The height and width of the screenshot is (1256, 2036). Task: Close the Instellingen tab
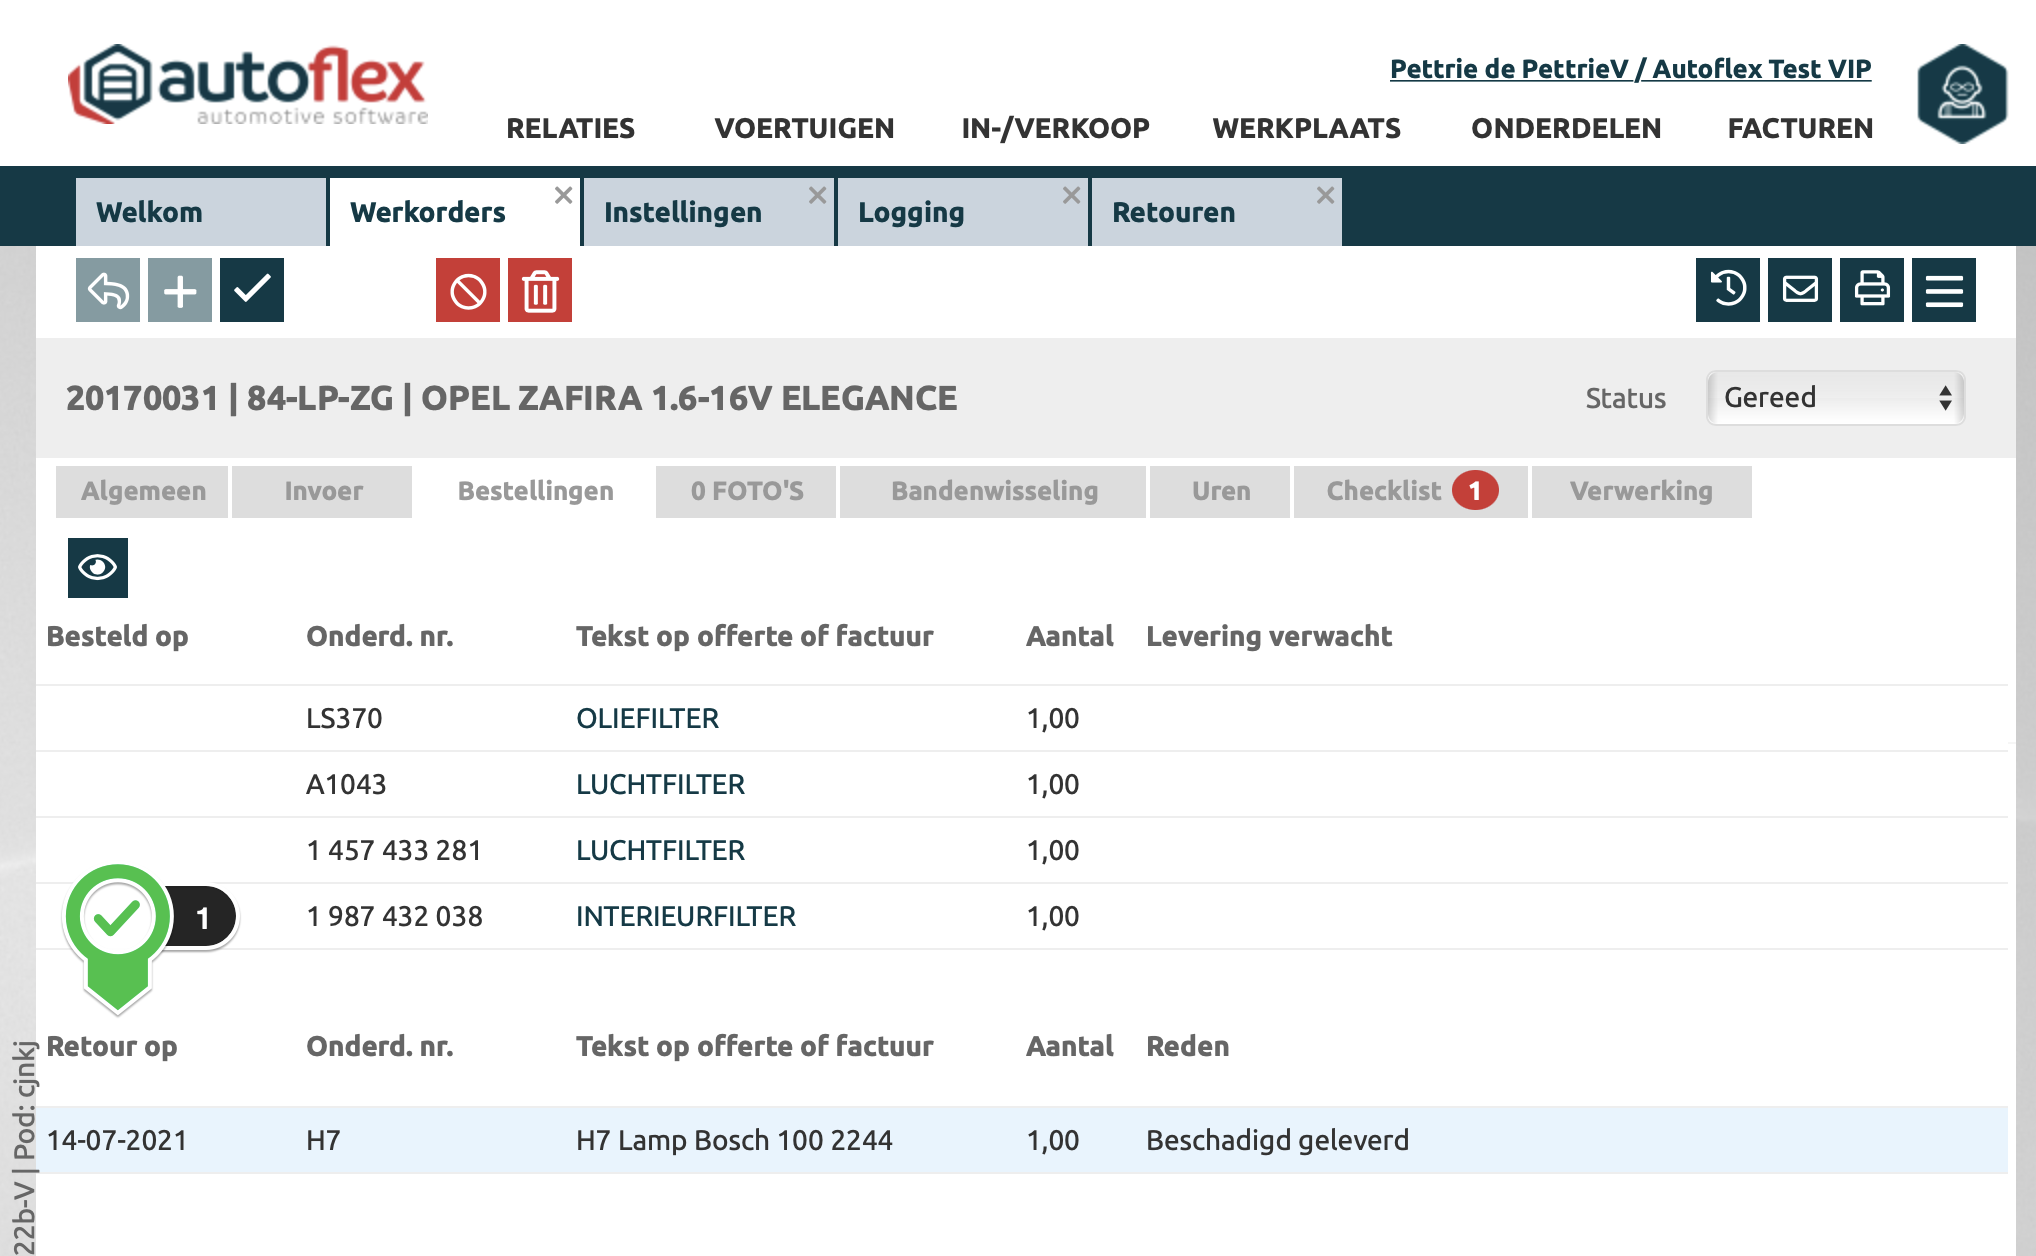[x=817, y=195]
